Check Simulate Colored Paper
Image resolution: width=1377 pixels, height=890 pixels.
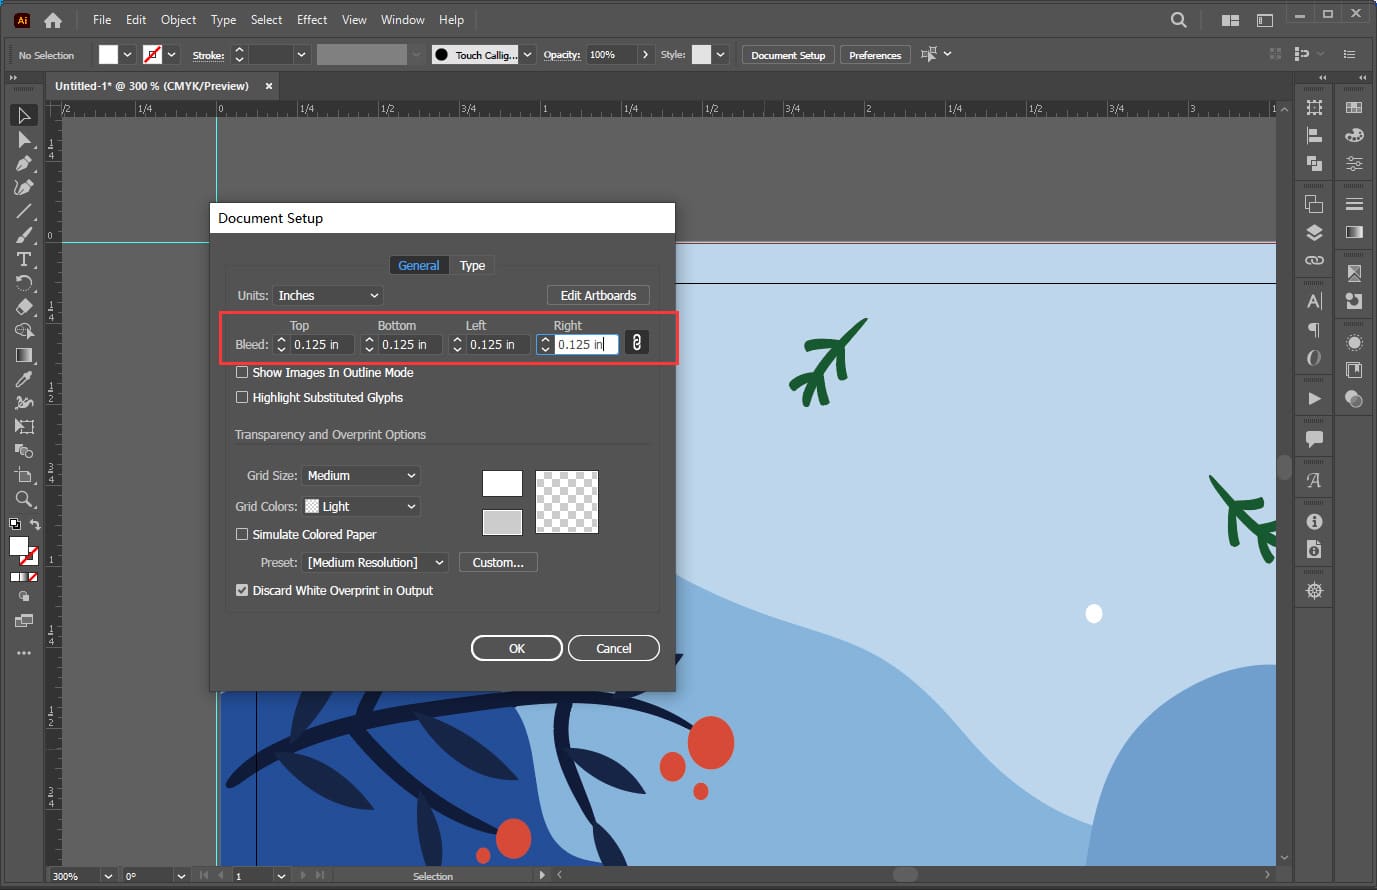click(242, 534)
